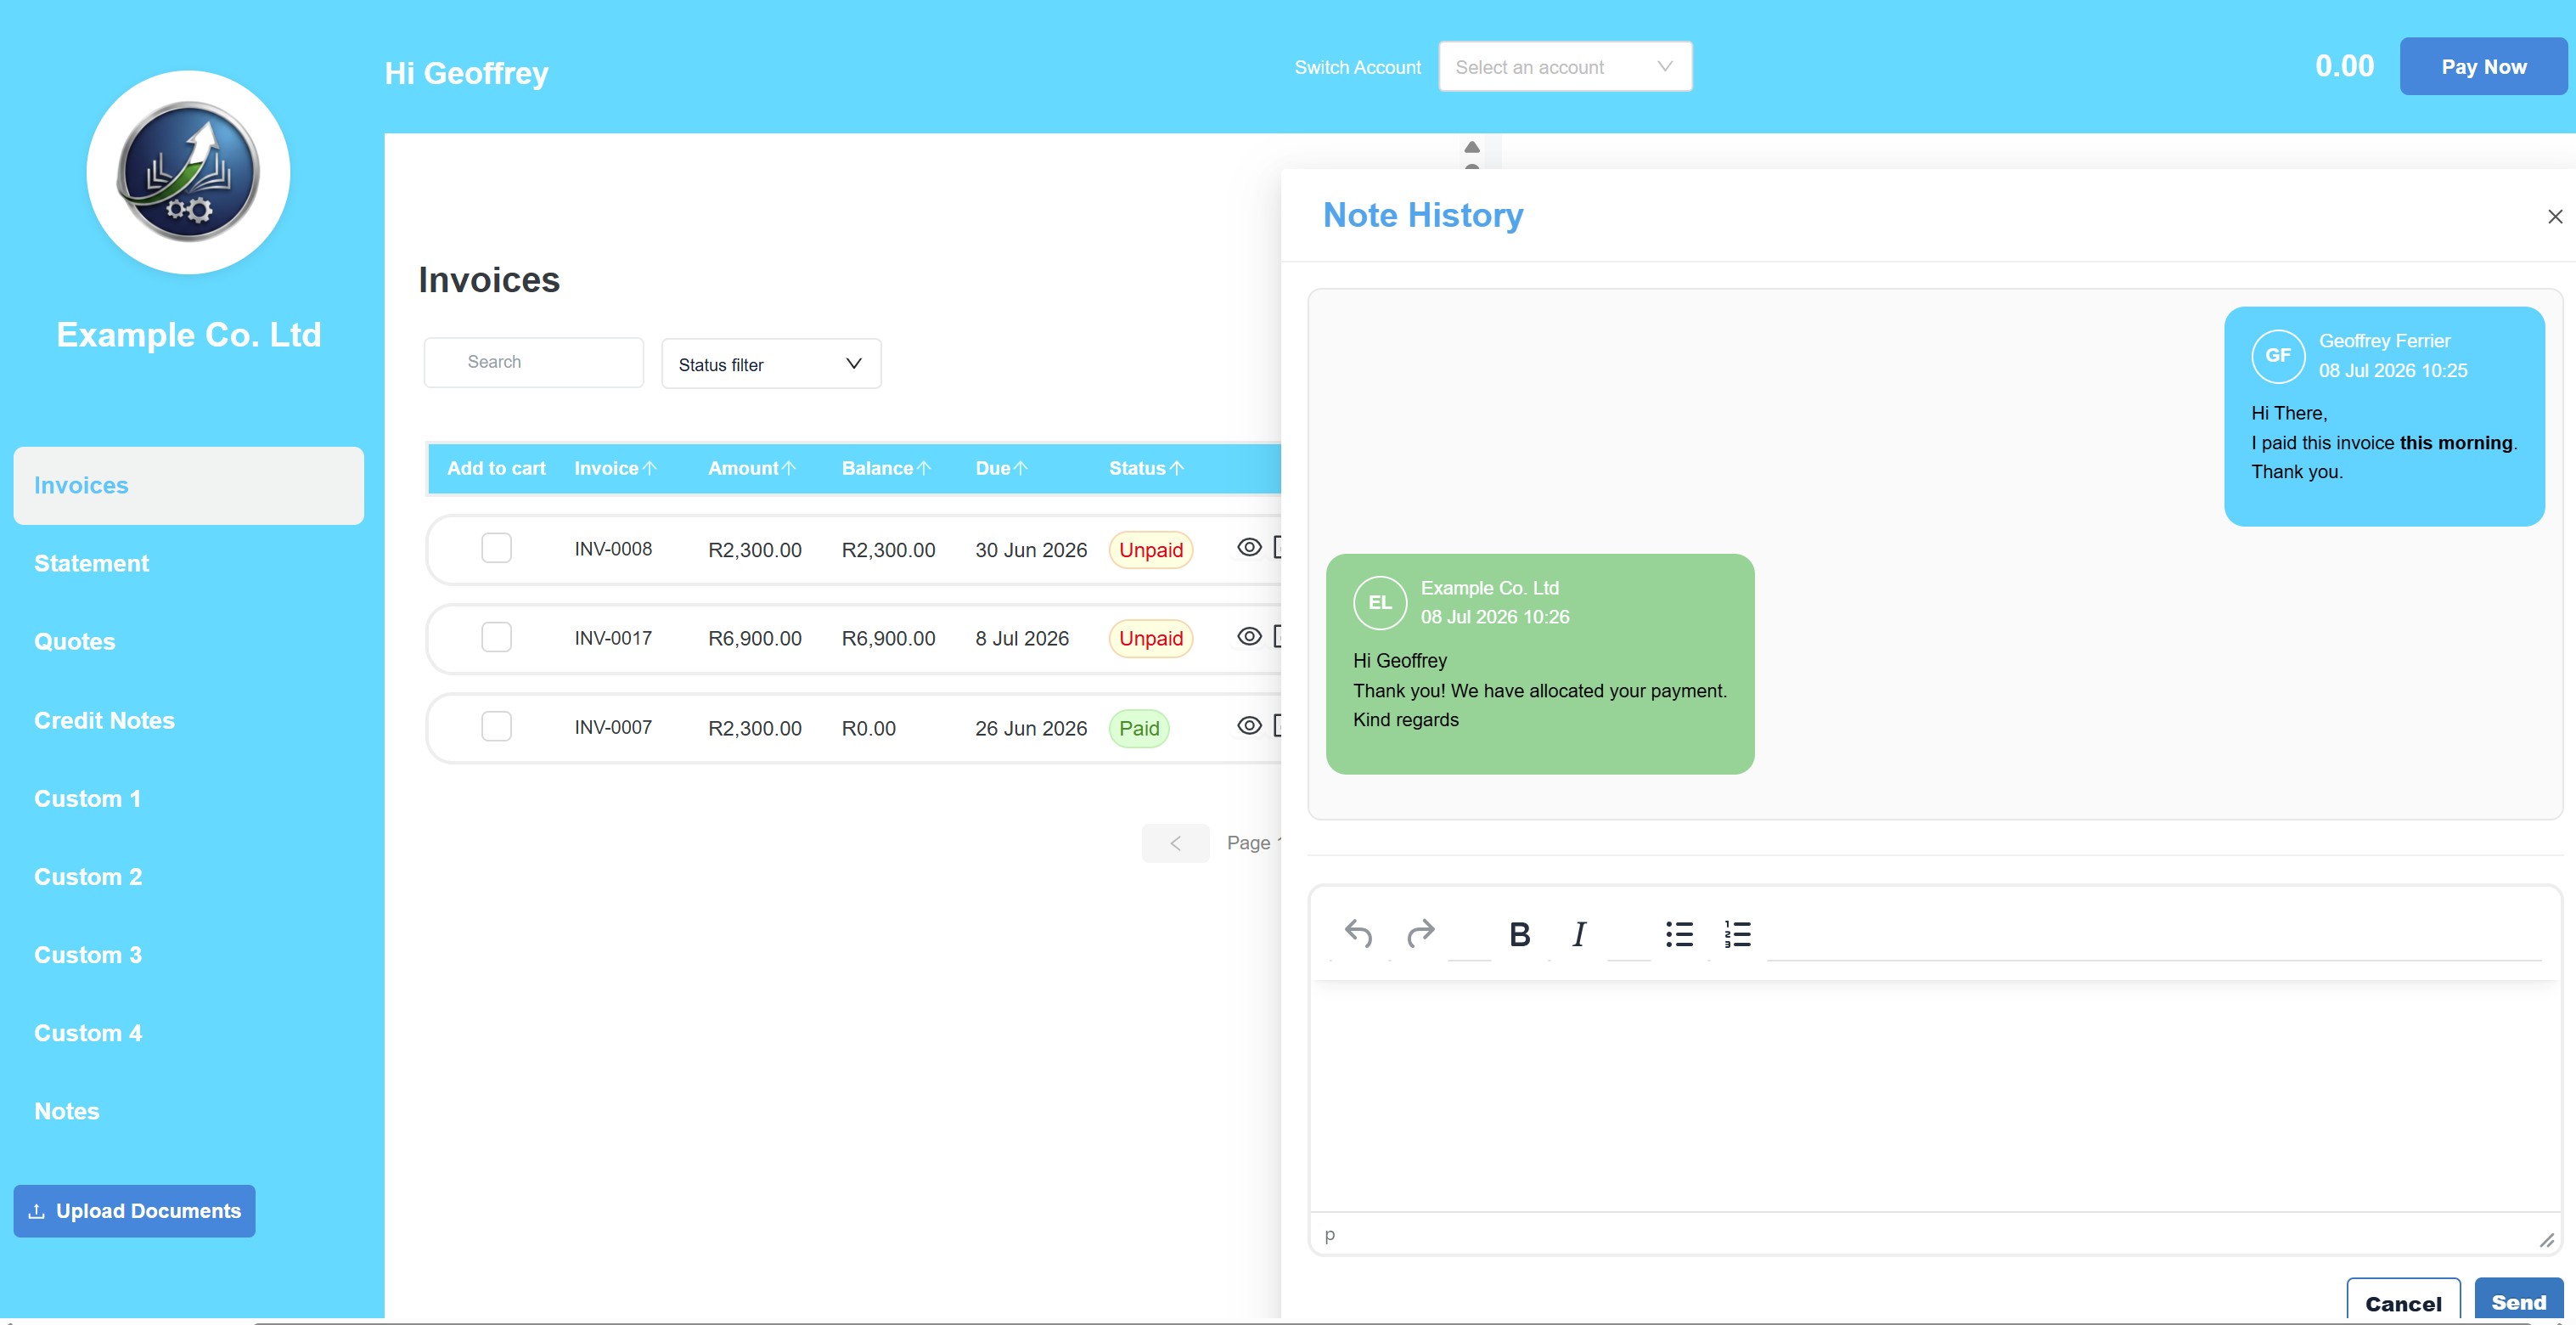Tick the cart checkbox for INV-0007

point(496,726)
